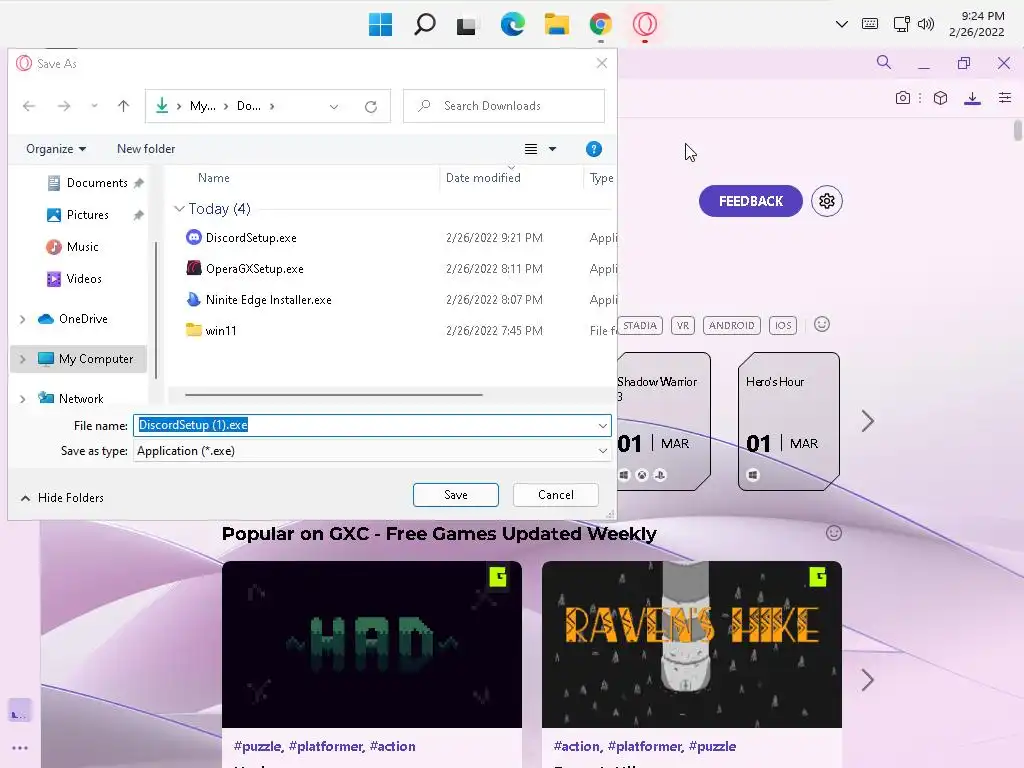Cancel the Save As dialog

click(x=556, y=495)
